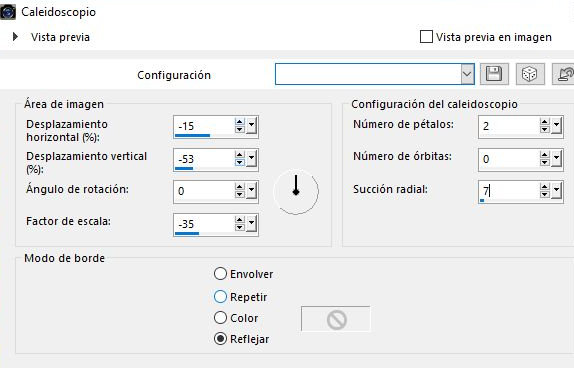Increase Número de pétalos with up arrow
The width and height of the screenshot is (574, 368).
tap(544, 122)
